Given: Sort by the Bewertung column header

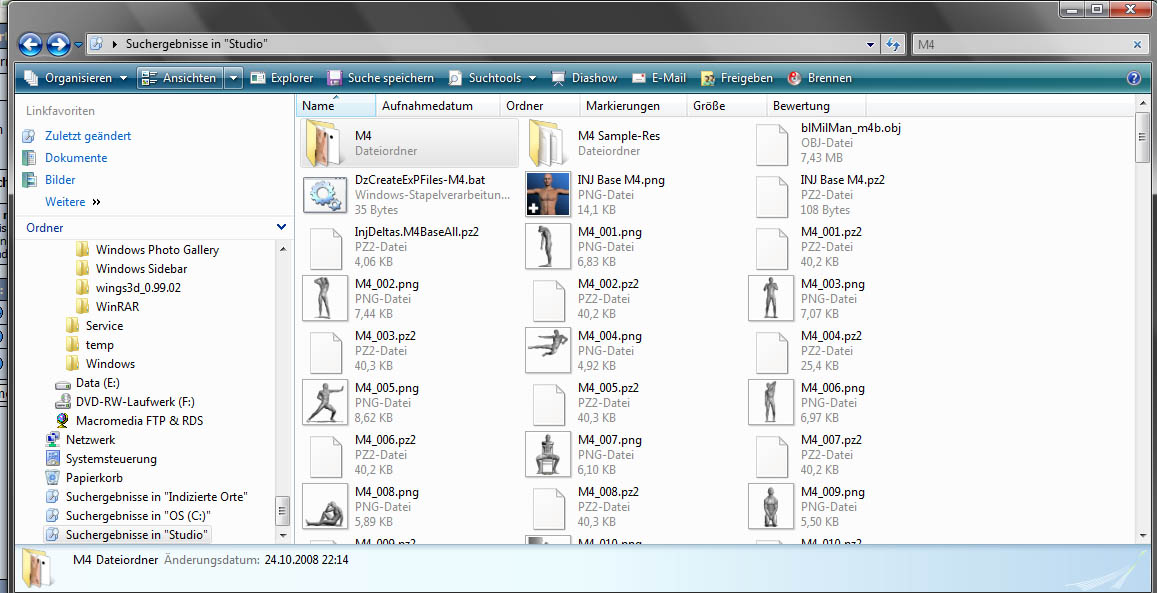Looking at the screenshot, I should 816,105.
